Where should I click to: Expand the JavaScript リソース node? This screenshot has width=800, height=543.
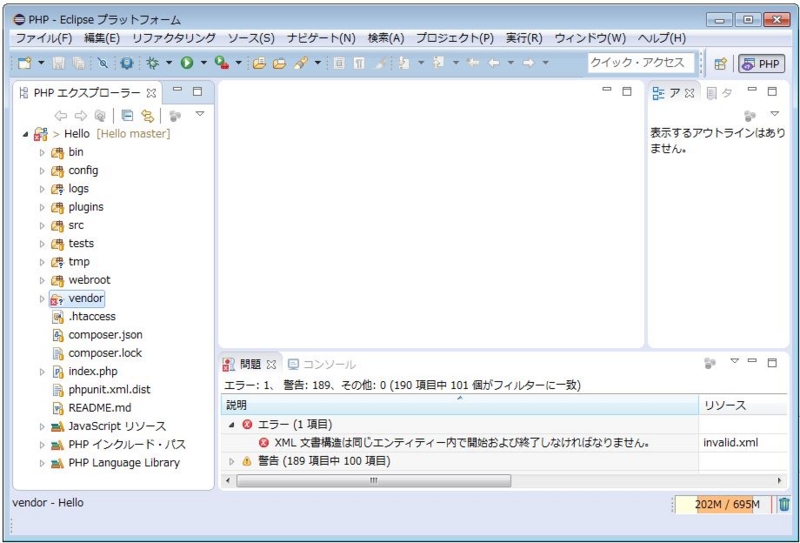pos(42,427)
